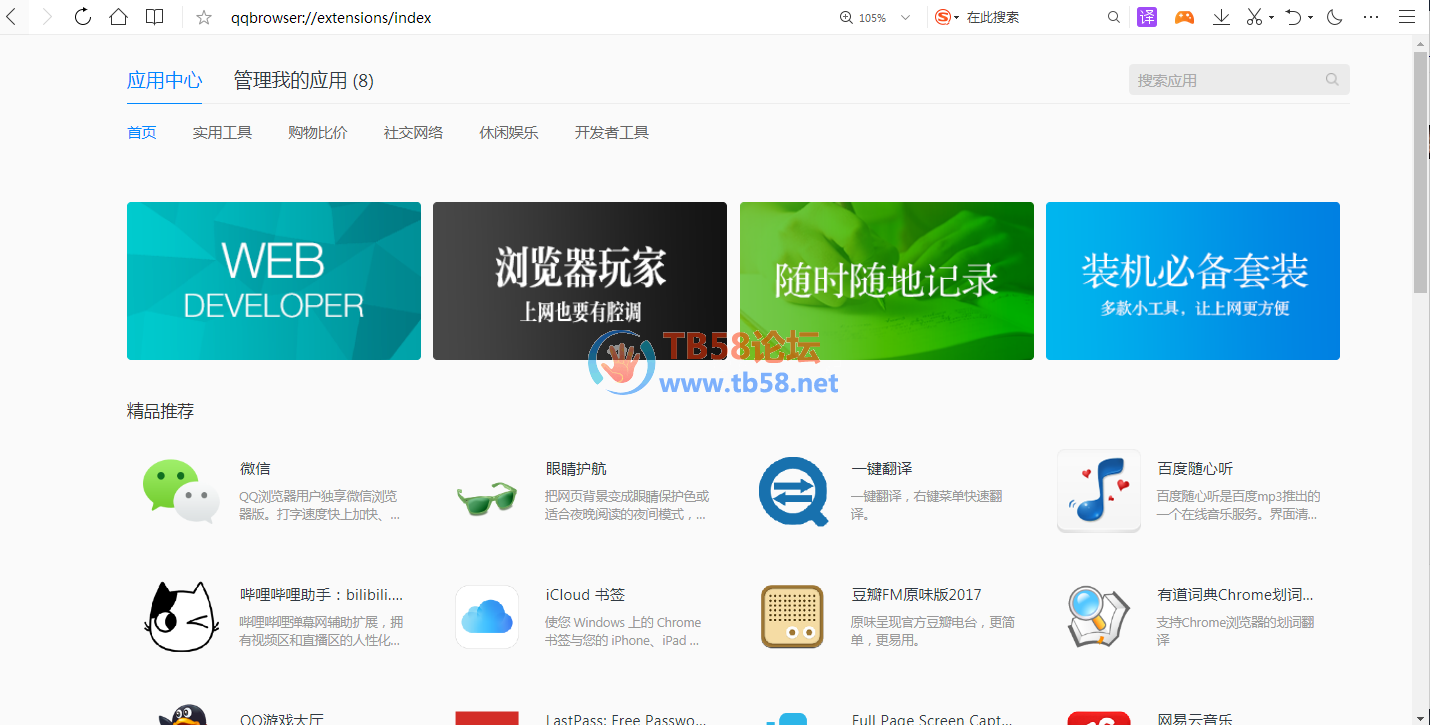Open the three-dots more tools menu

[x=1371, y=17]
